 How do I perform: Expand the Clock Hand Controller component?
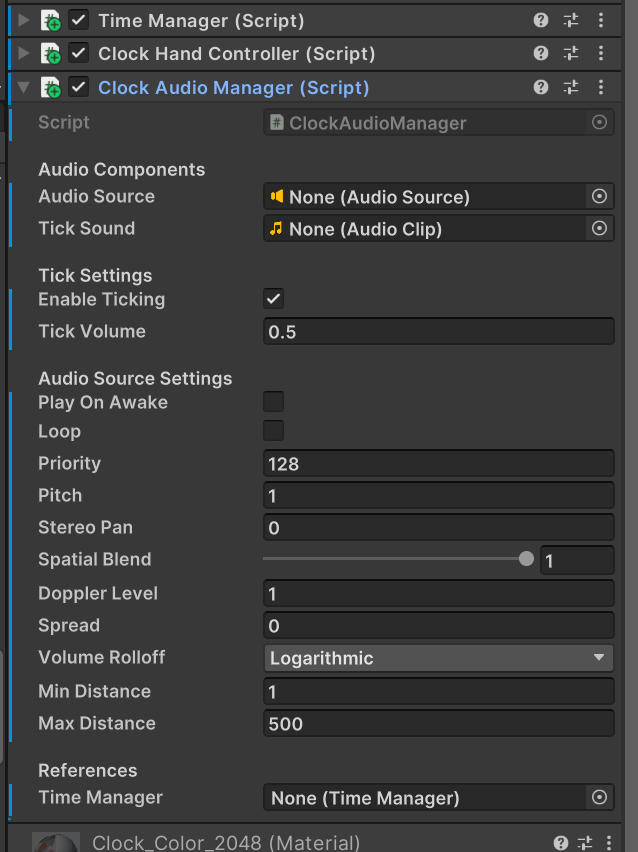coord(23,53)
